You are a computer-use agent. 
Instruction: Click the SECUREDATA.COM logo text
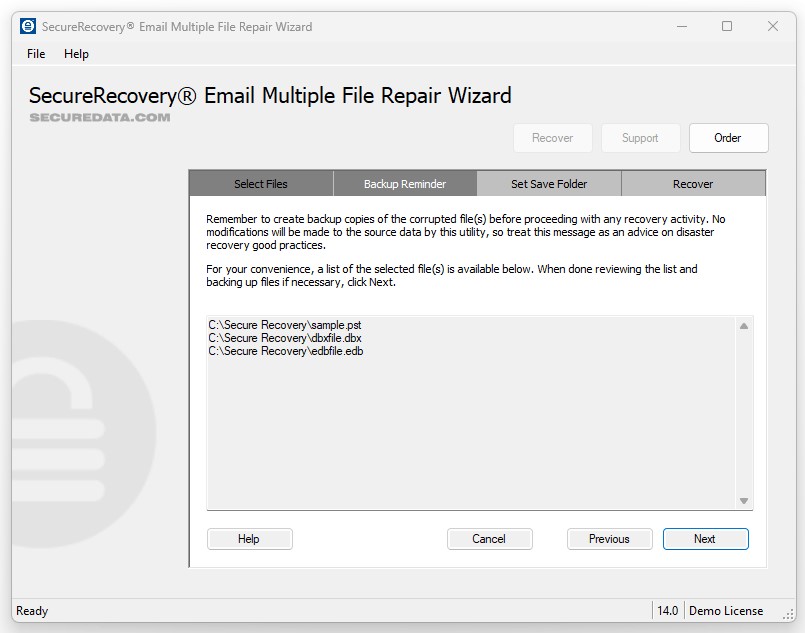coord(100,117)
